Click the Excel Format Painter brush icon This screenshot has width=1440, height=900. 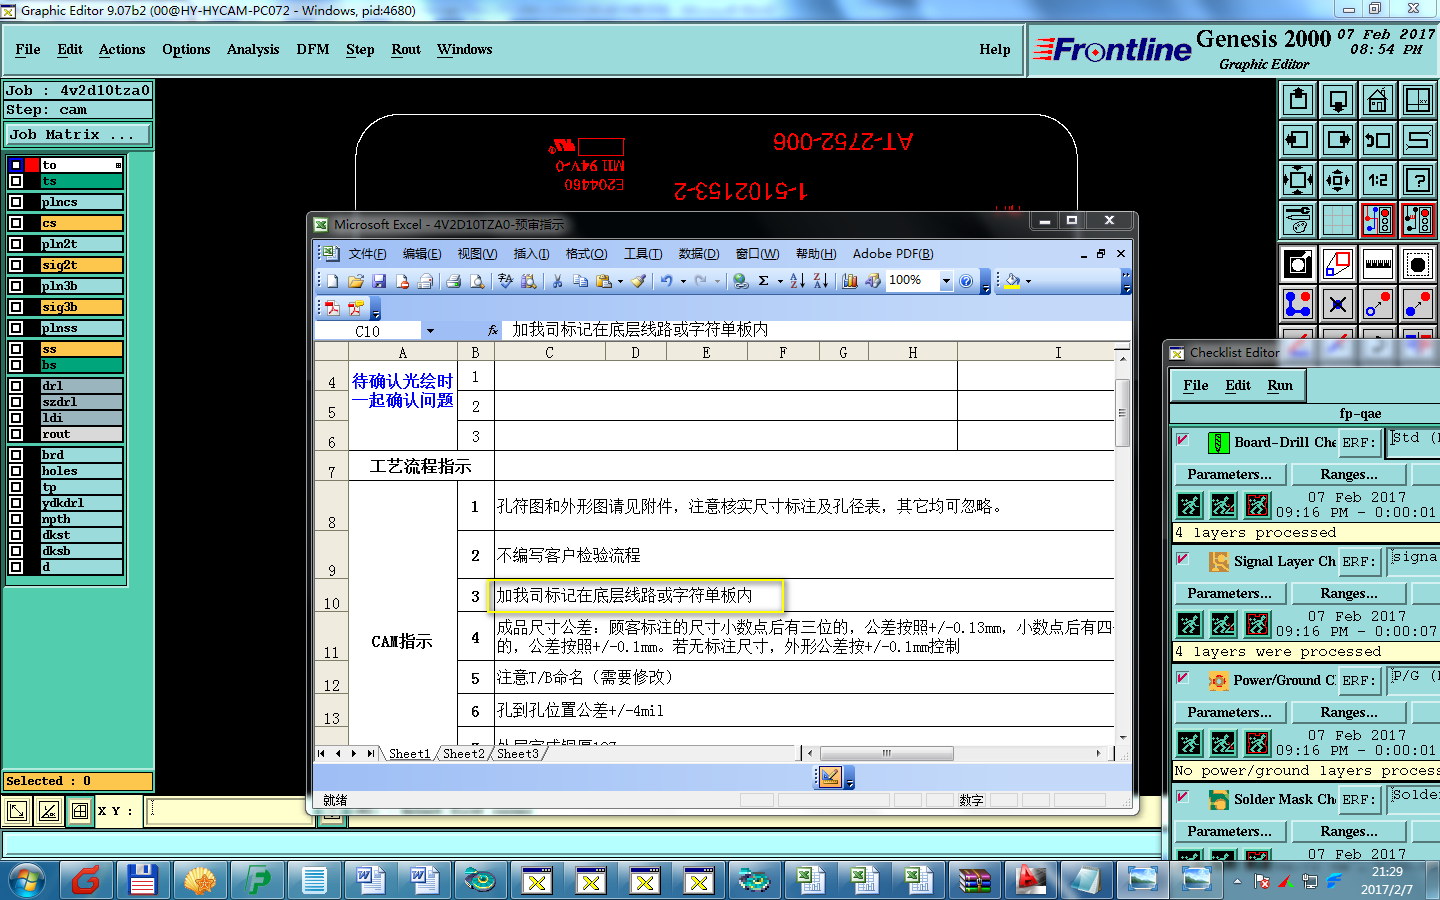[x=638, y=281]
